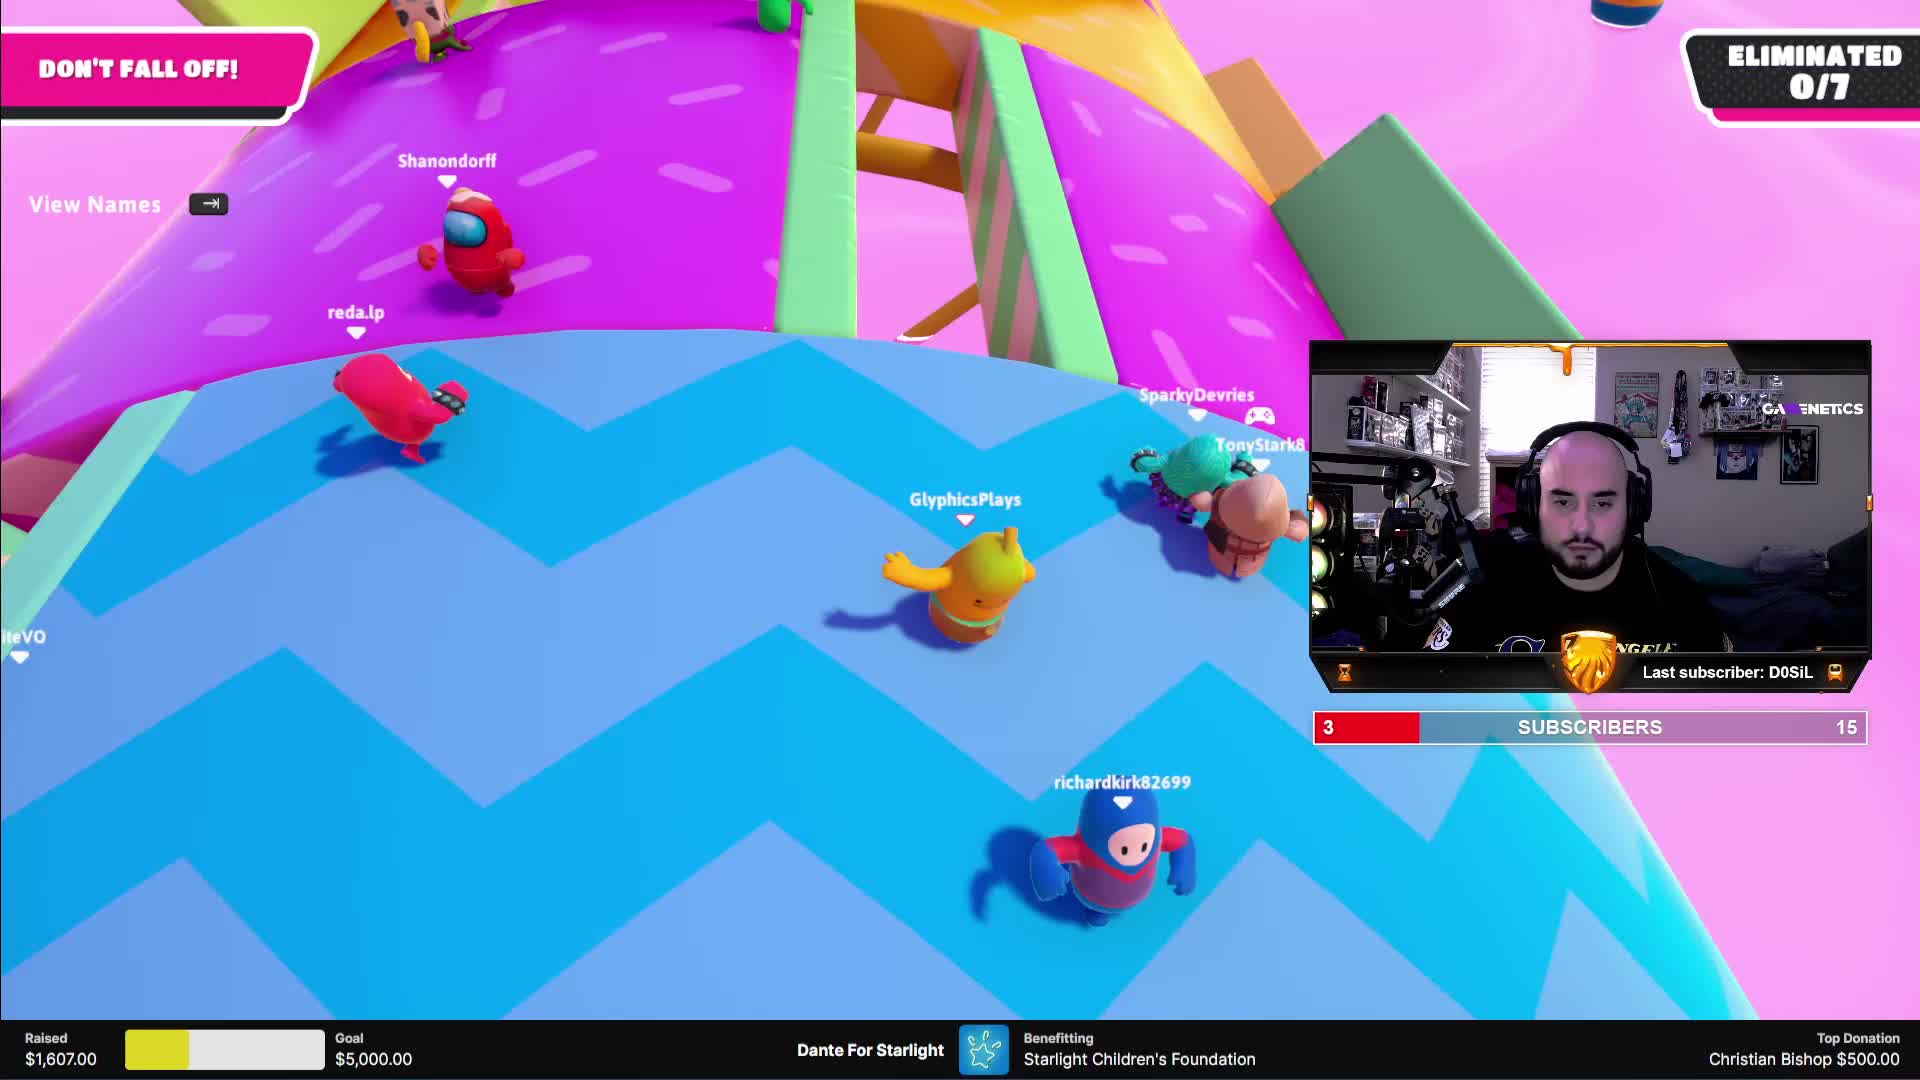The image size is (1920, 1080).
Task: Click the SUBSCRIBERS goal progress bar
Action: [x=1590, y=727]
